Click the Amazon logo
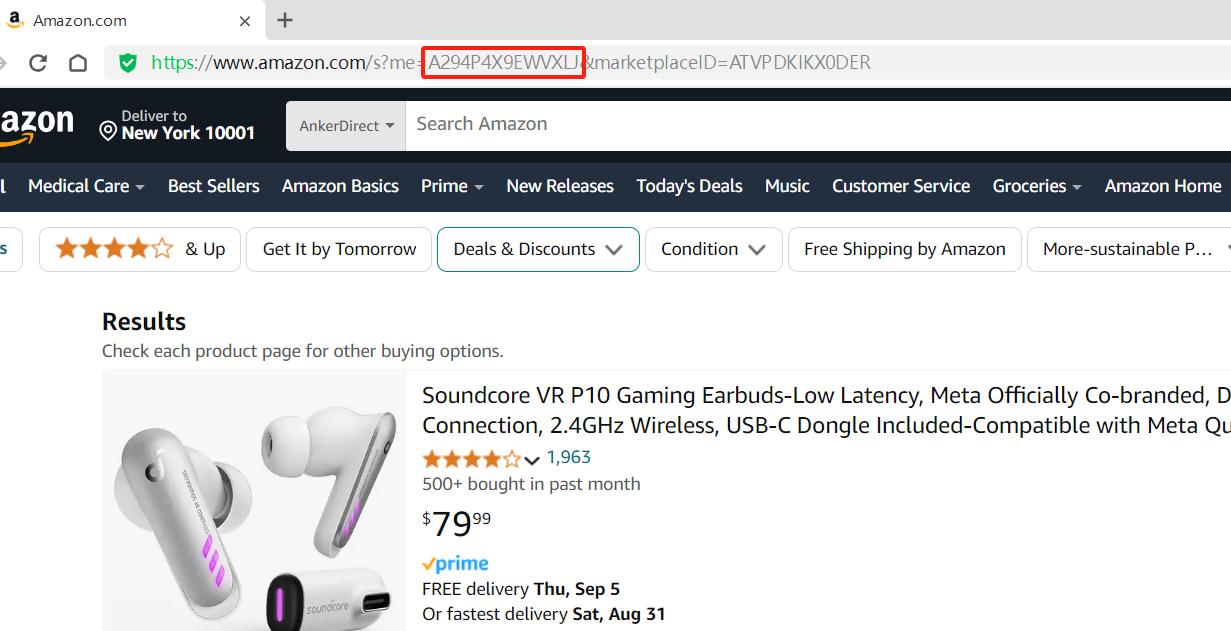1231x631 pixels. tap(36, 126)
